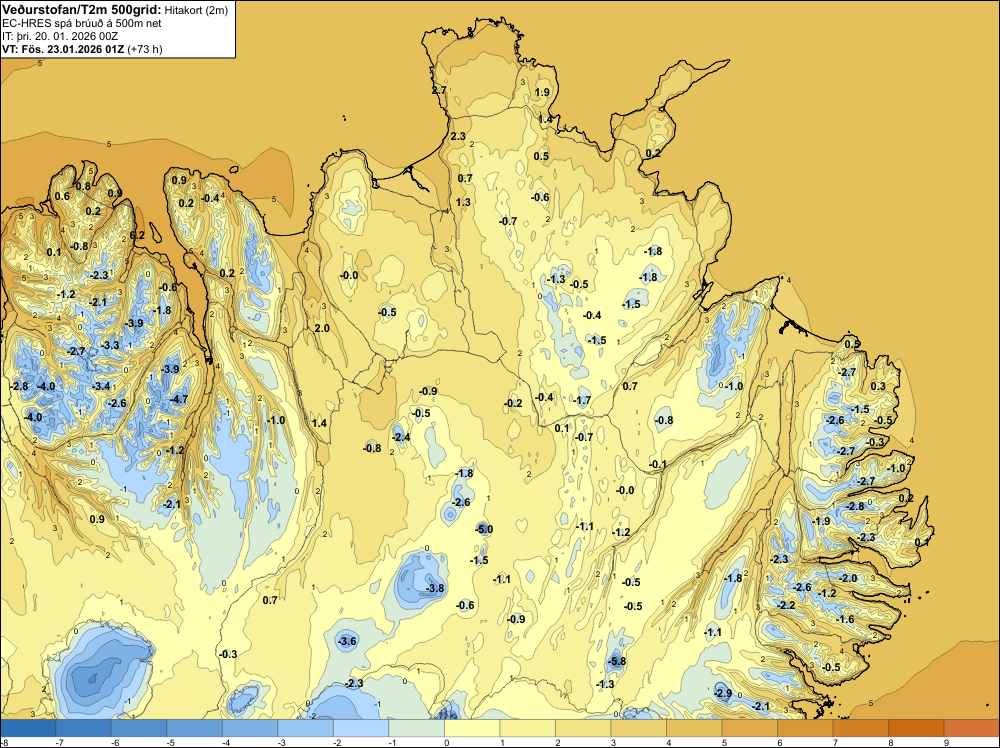Click the -0.1 temperature value
Viewport: 1000px width, 748px height.
(658, 464)
